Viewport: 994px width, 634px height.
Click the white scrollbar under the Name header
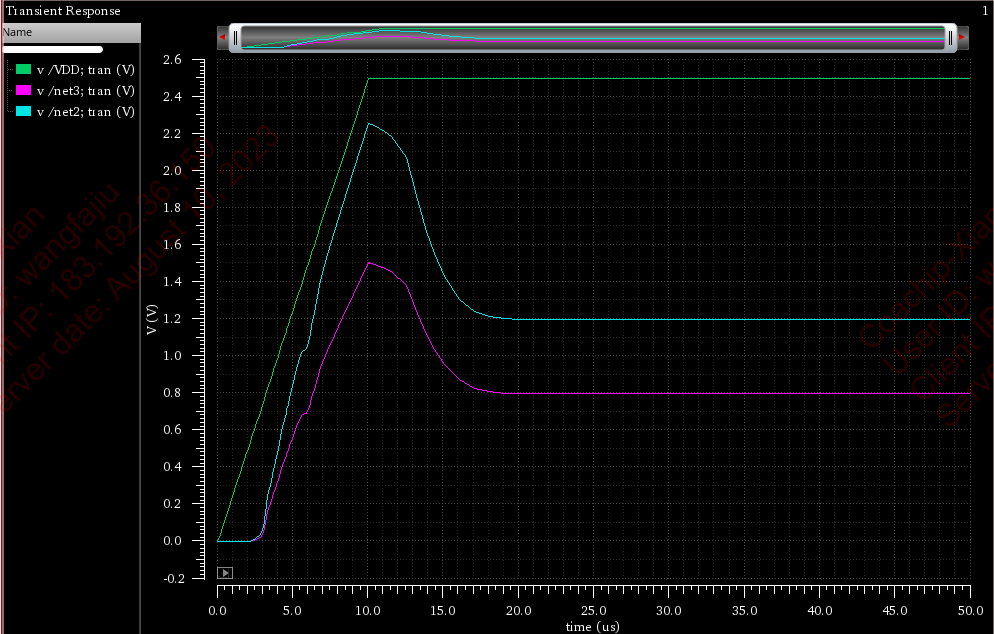tap(52, 49)
